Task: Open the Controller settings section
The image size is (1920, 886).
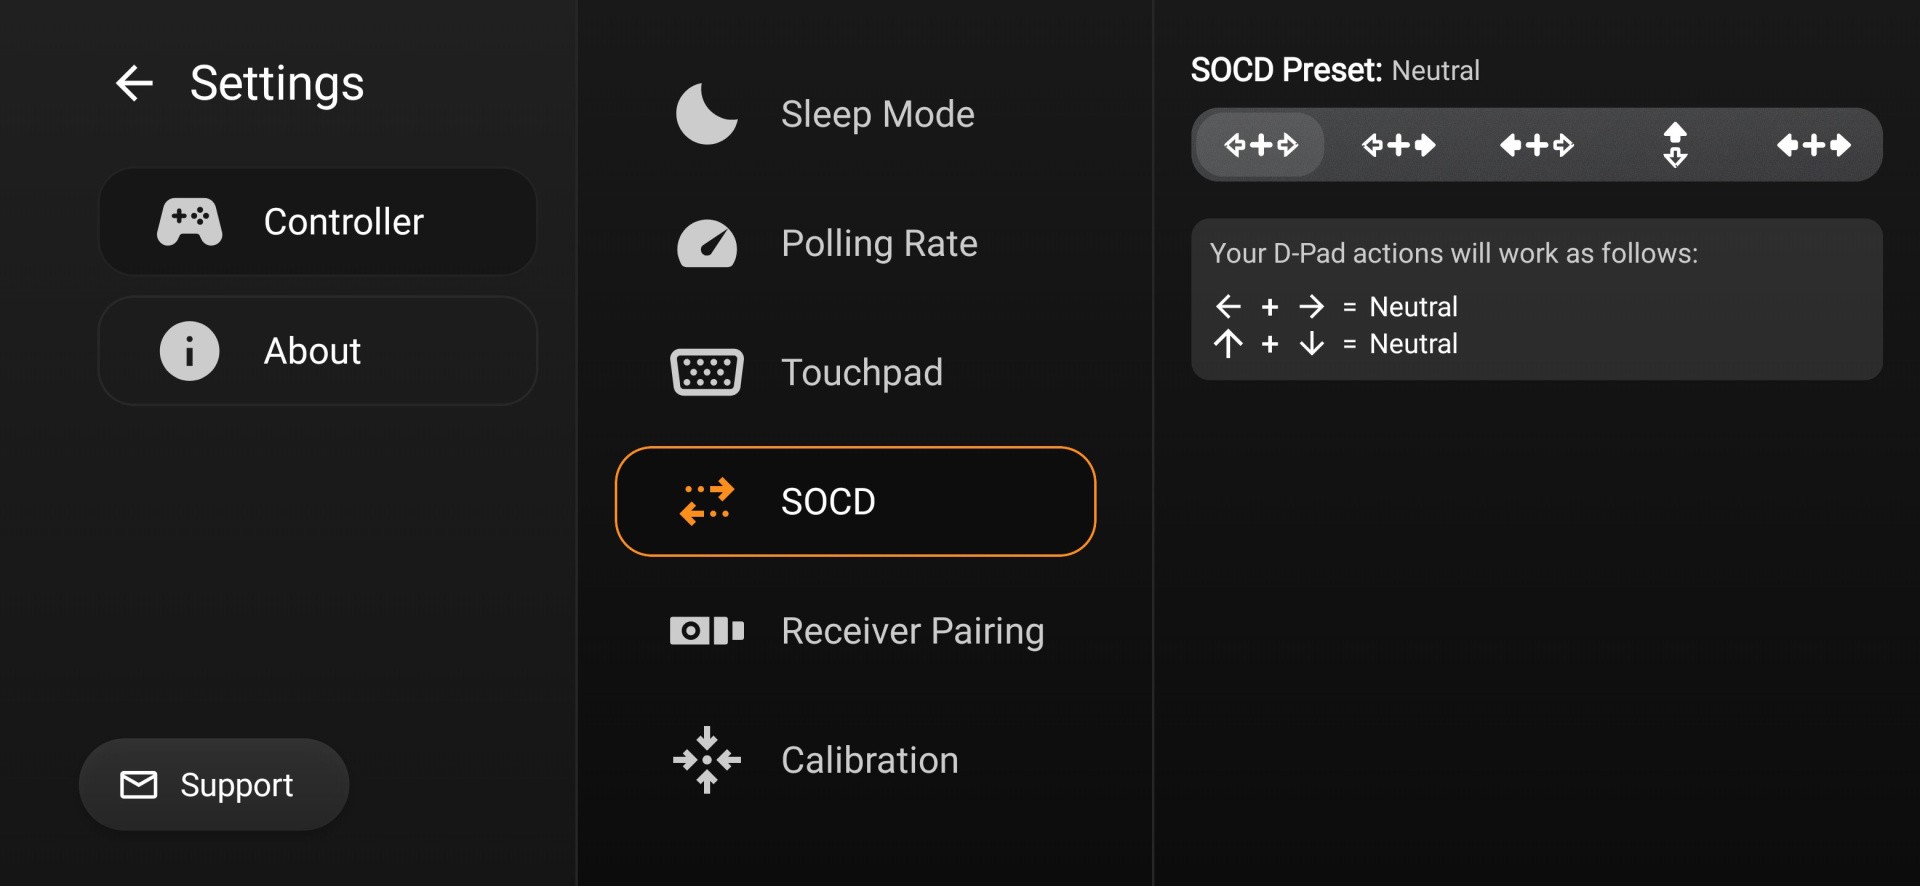Action: (x=318, y=222)
